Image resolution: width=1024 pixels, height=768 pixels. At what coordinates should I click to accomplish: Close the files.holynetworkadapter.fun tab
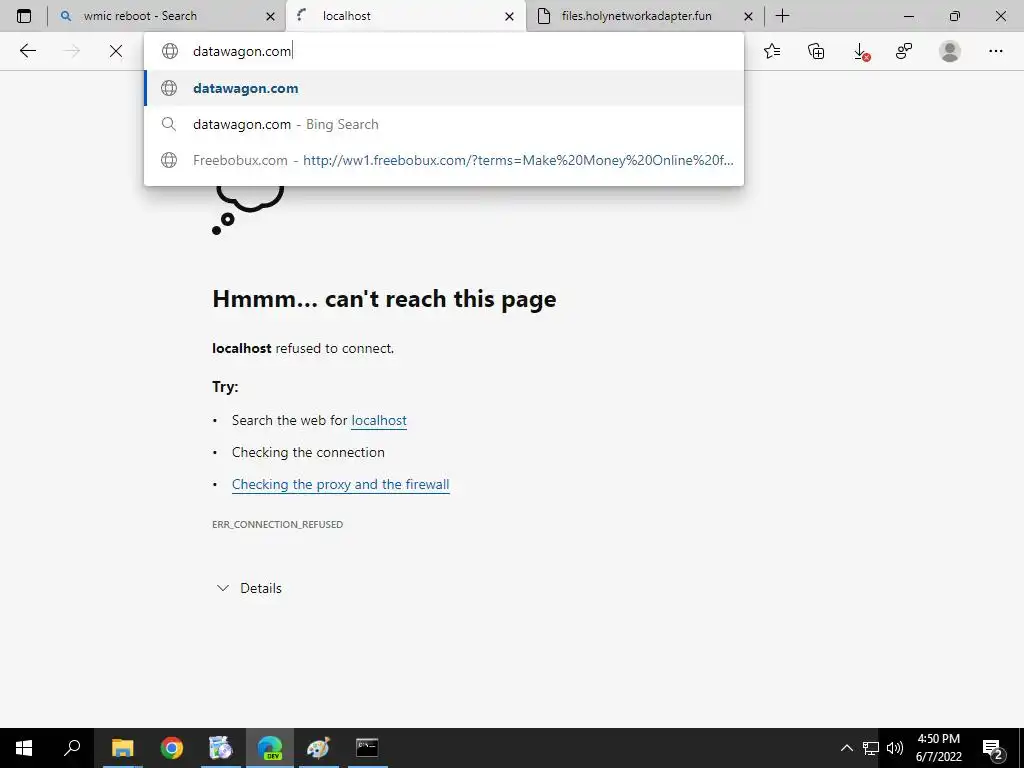(x=748, y=16)
